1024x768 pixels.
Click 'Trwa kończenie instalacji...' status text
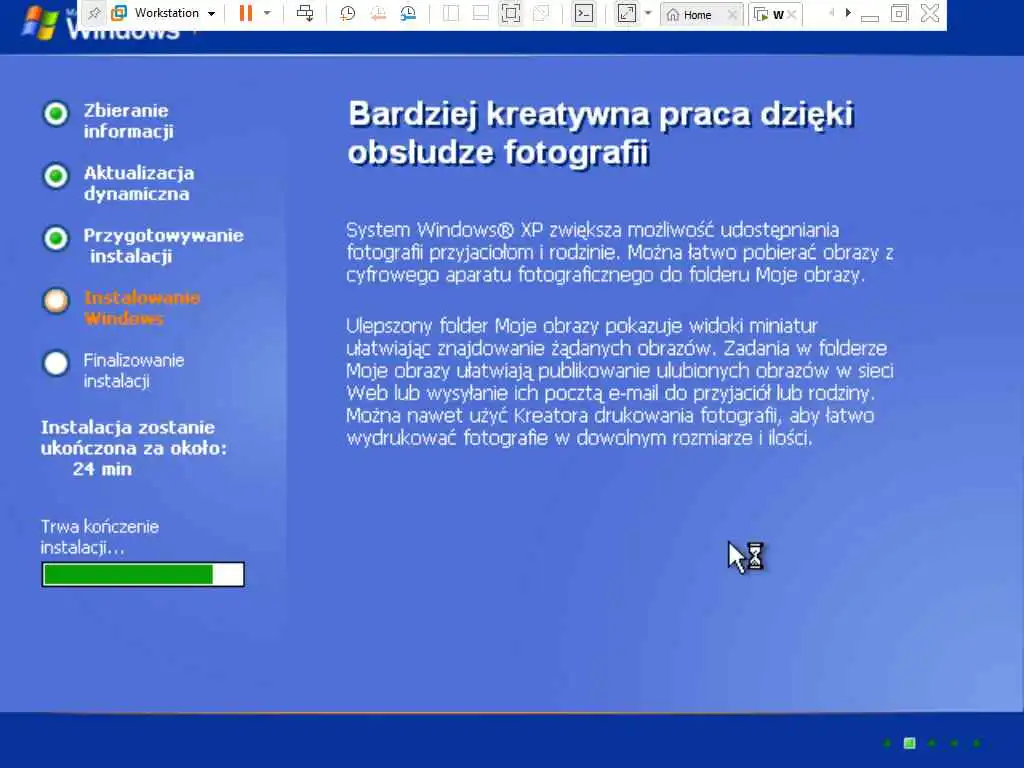point(100,537)
